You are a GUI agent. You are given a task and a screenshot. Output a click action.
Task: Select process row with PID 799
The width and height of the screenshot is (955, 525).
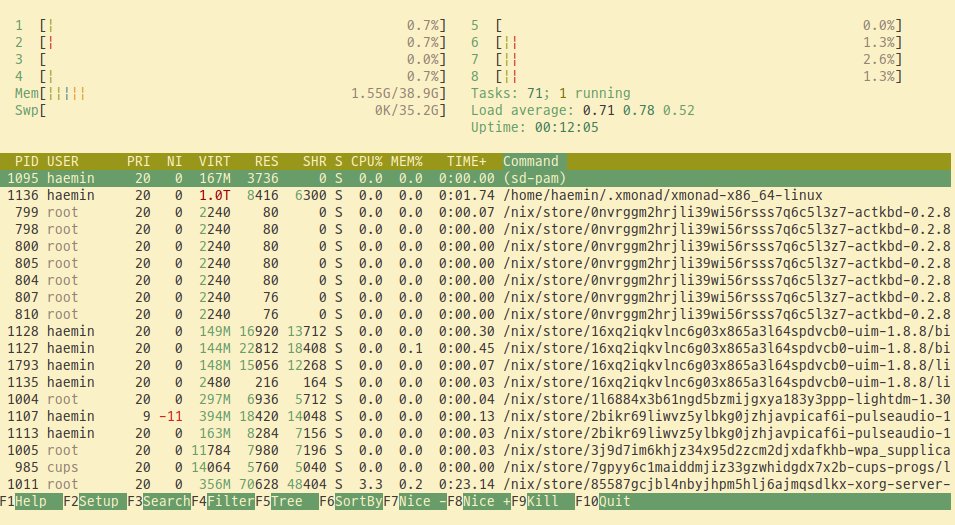point(475,213)
